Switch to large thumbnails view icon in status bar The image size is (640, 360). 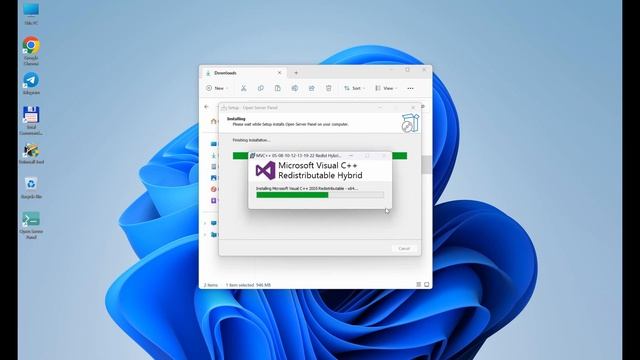point(427,284)
